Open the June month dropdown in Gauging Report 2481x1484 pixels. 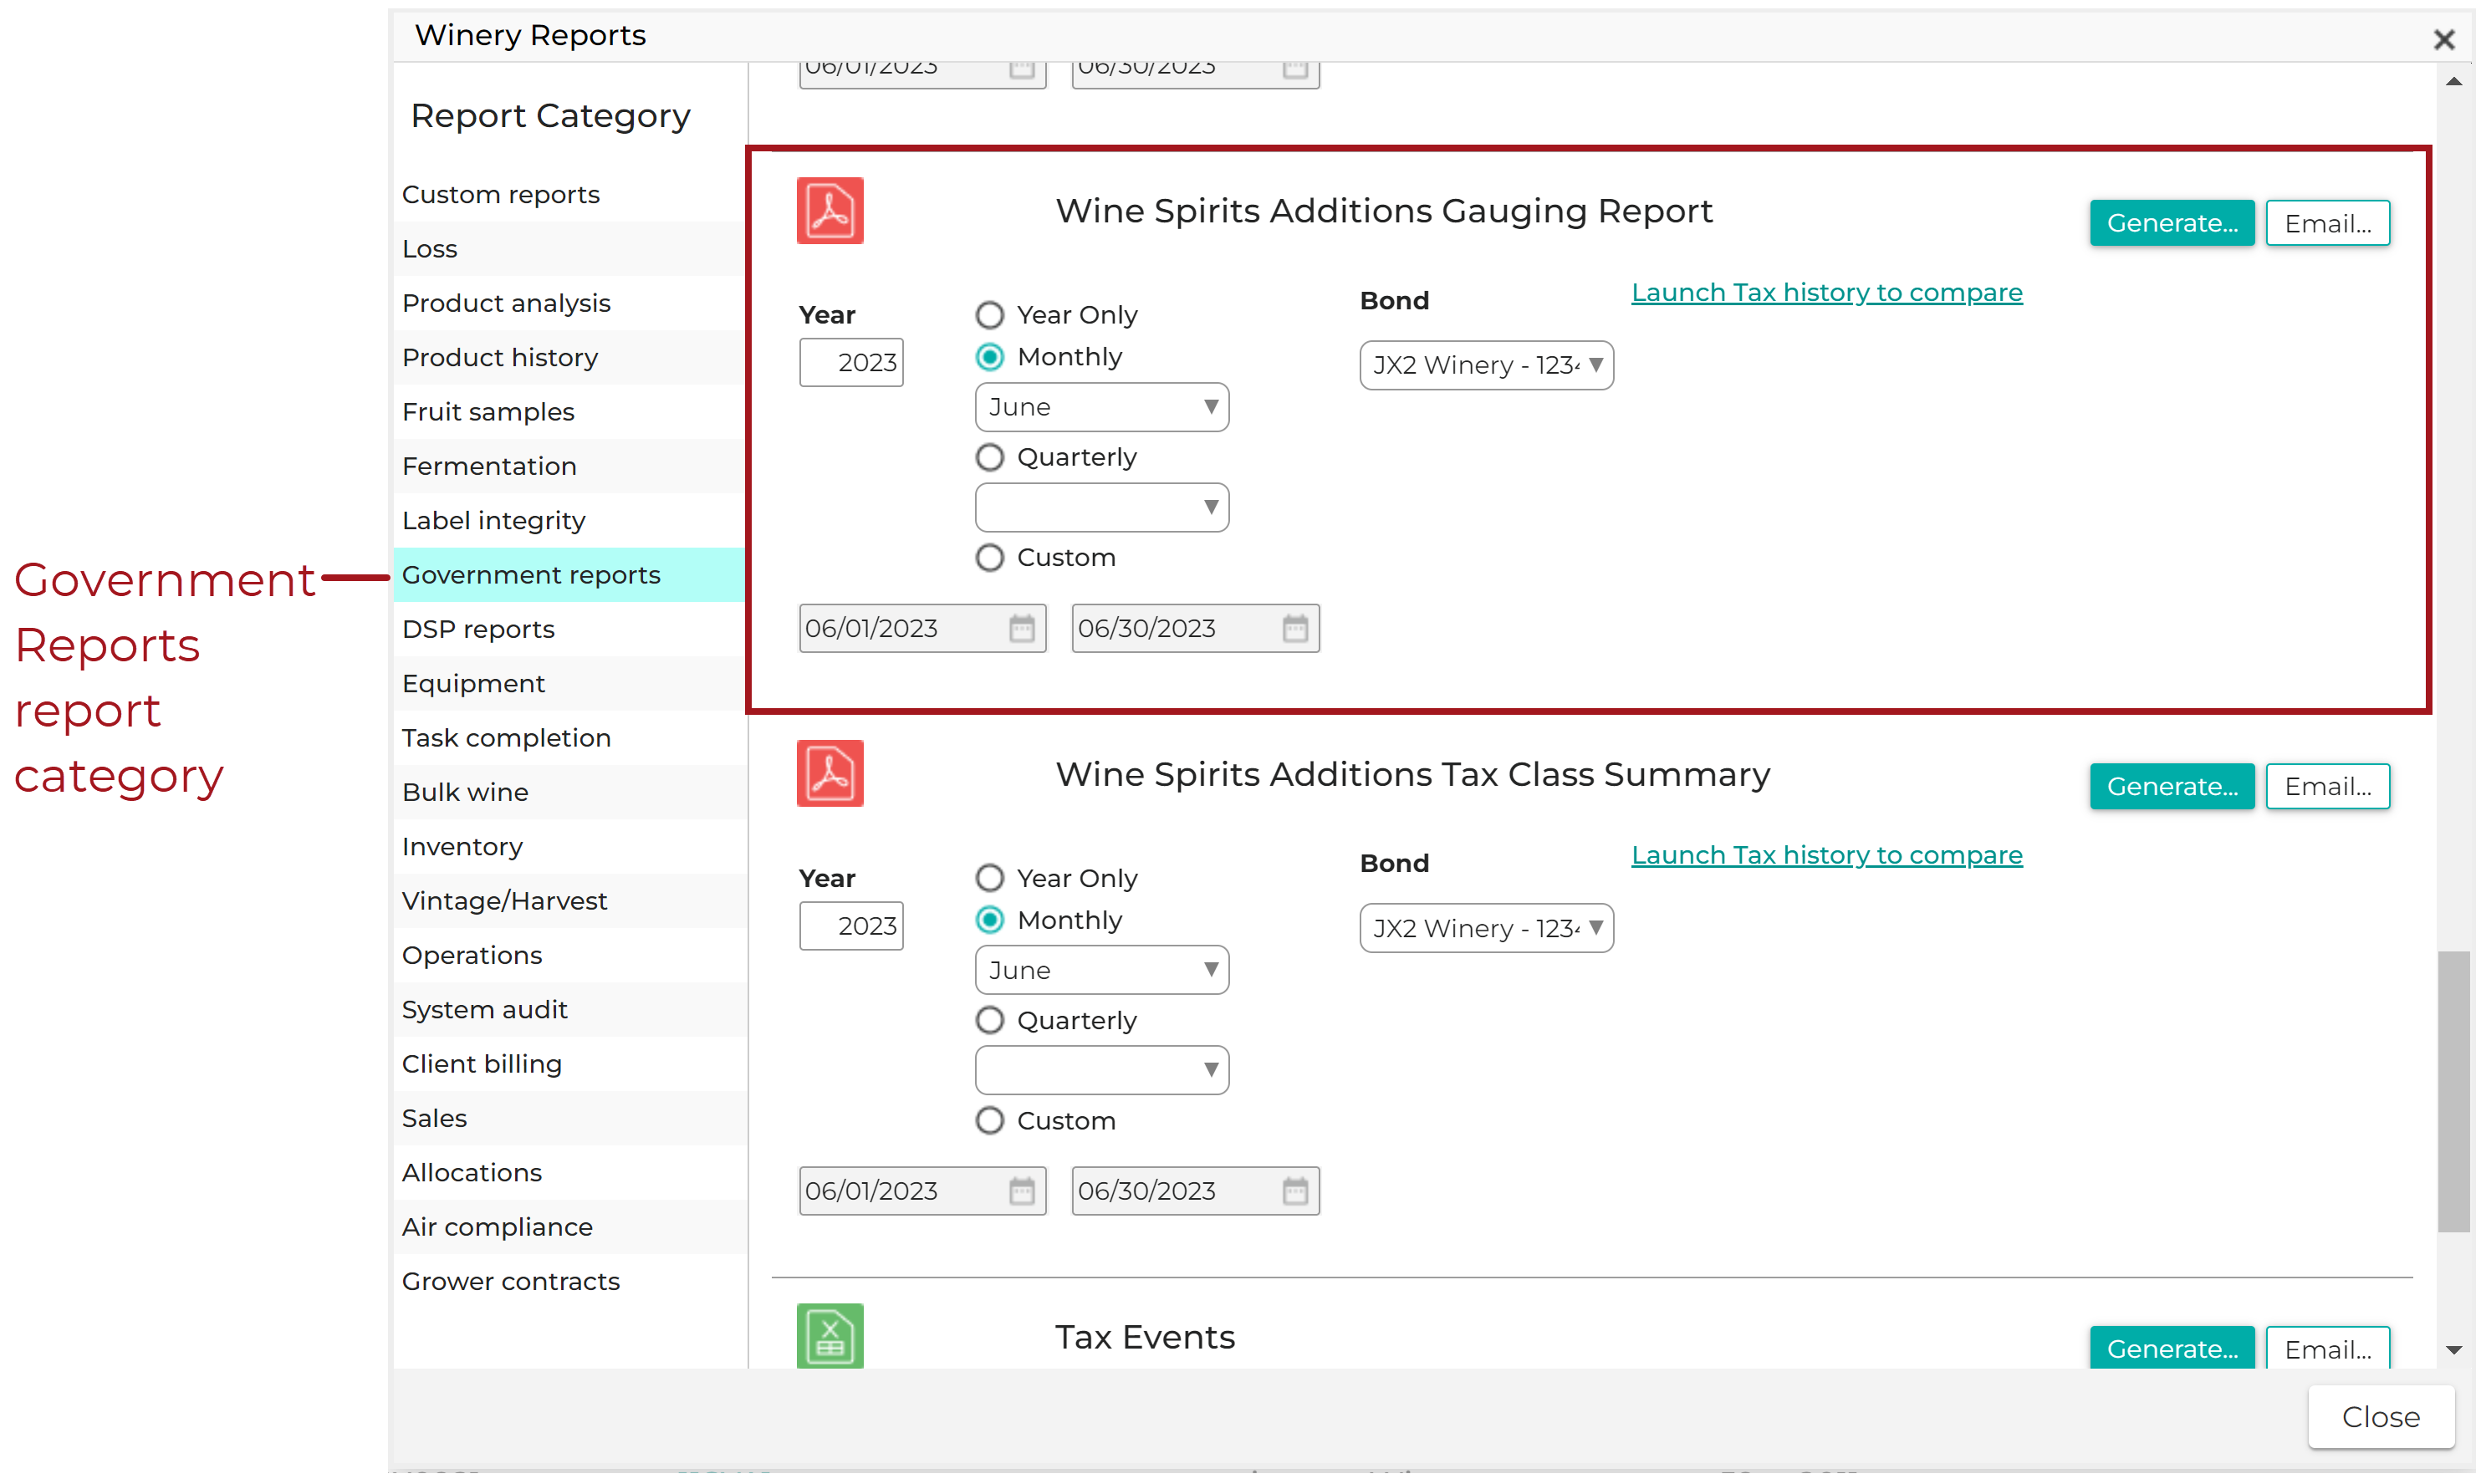pyautogui.click(x=1101, y=407)
